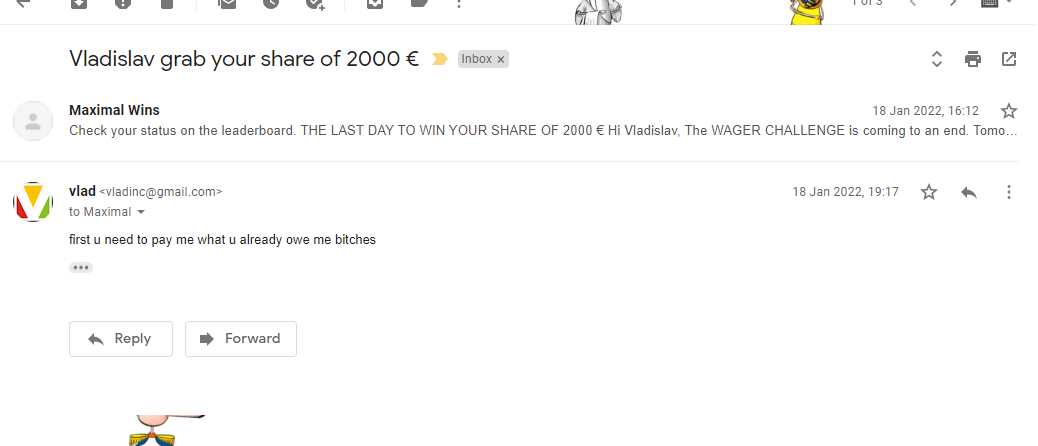This screenshot has width=1038, height=446.
Task: Toggle the yellow importance marker
Action: pyautogui.click(x=439, y=59)
